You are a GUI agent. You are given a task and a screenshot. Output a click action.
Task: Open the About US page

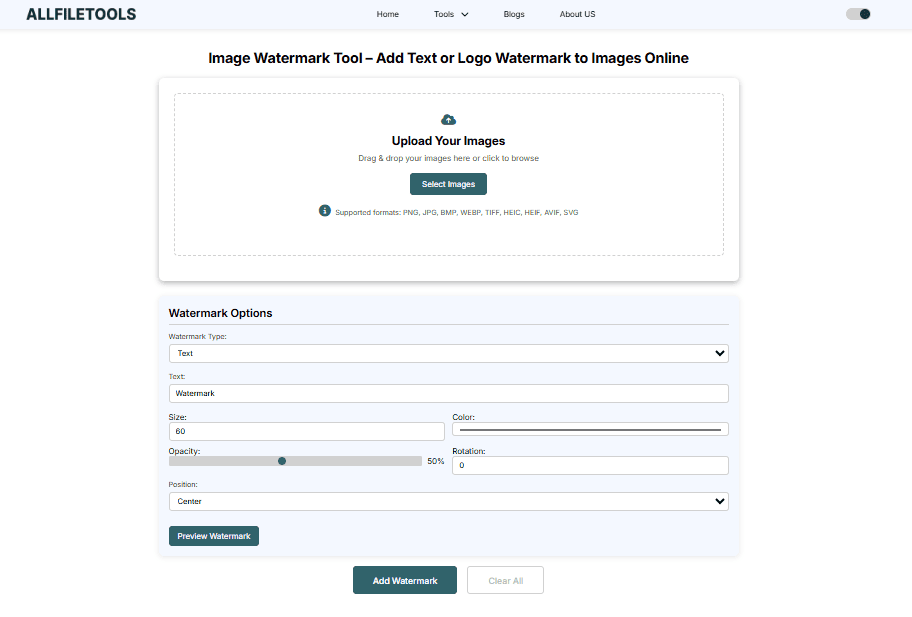577,15
